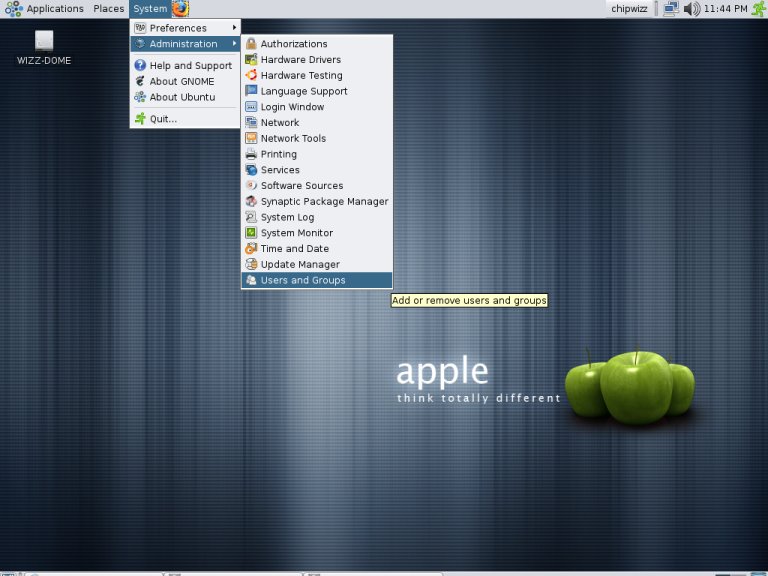Click the 11:44 PM clock
Viewport: 768px width, 576px height.
pos(725,9)
